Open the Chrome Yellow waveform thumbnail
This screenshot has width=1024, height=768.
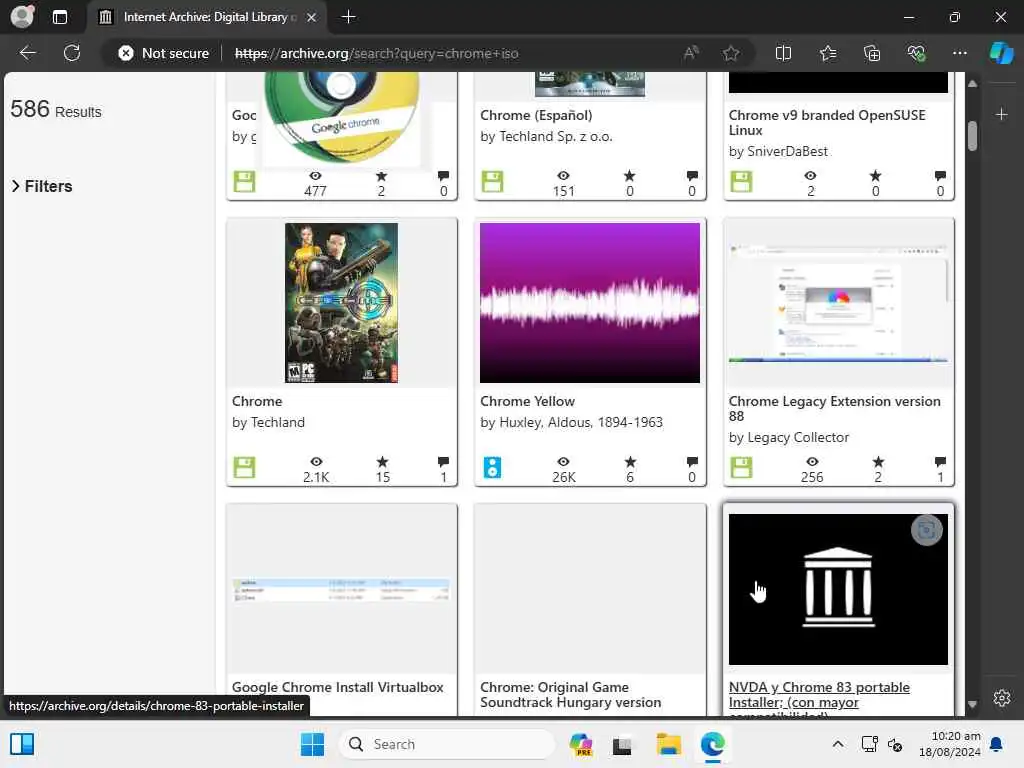589,303
